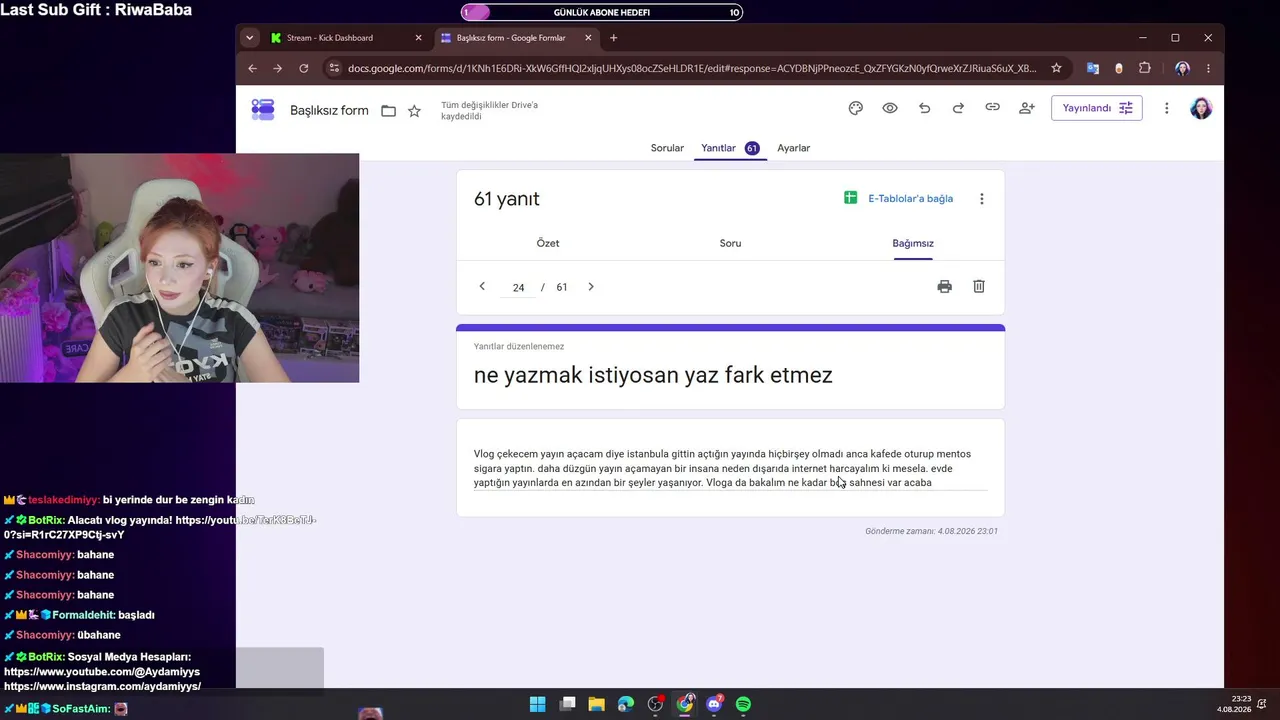Open a new browser tab

pyautogui.click(x=613, y=38)
